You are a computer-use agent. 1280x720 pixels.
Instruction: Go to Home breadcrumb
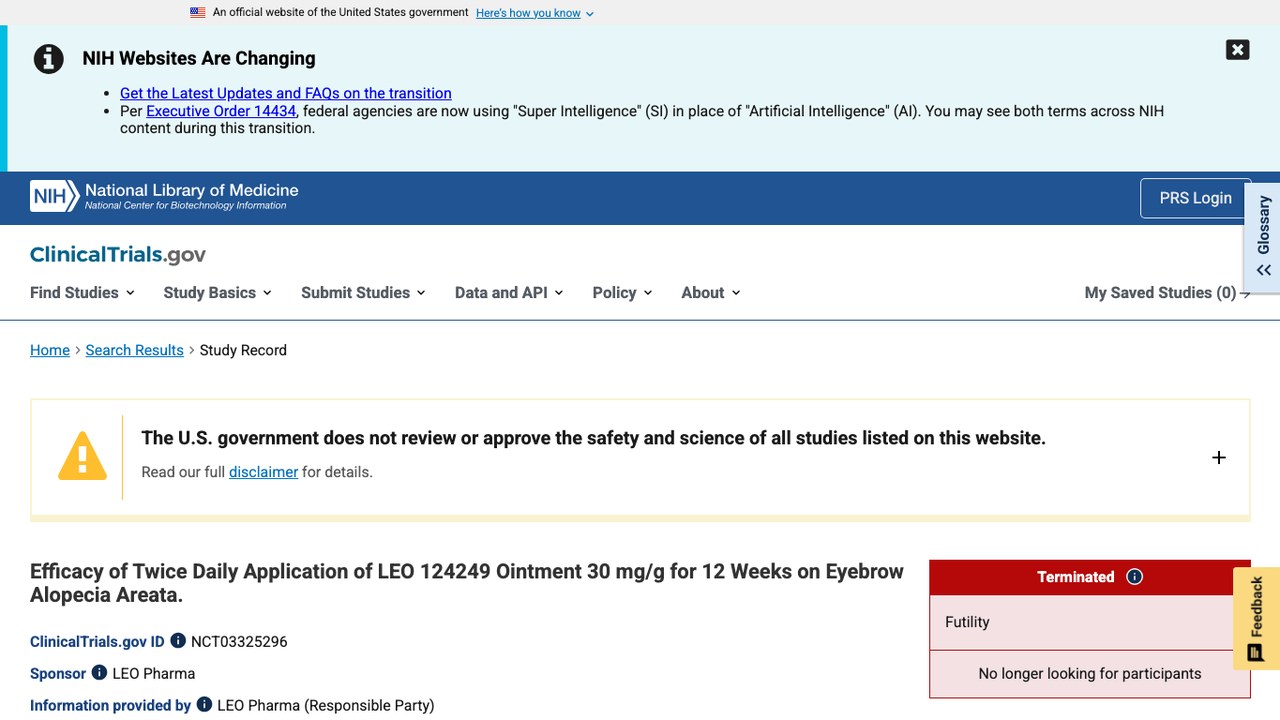pyautogui.click(x=50, y=350)
